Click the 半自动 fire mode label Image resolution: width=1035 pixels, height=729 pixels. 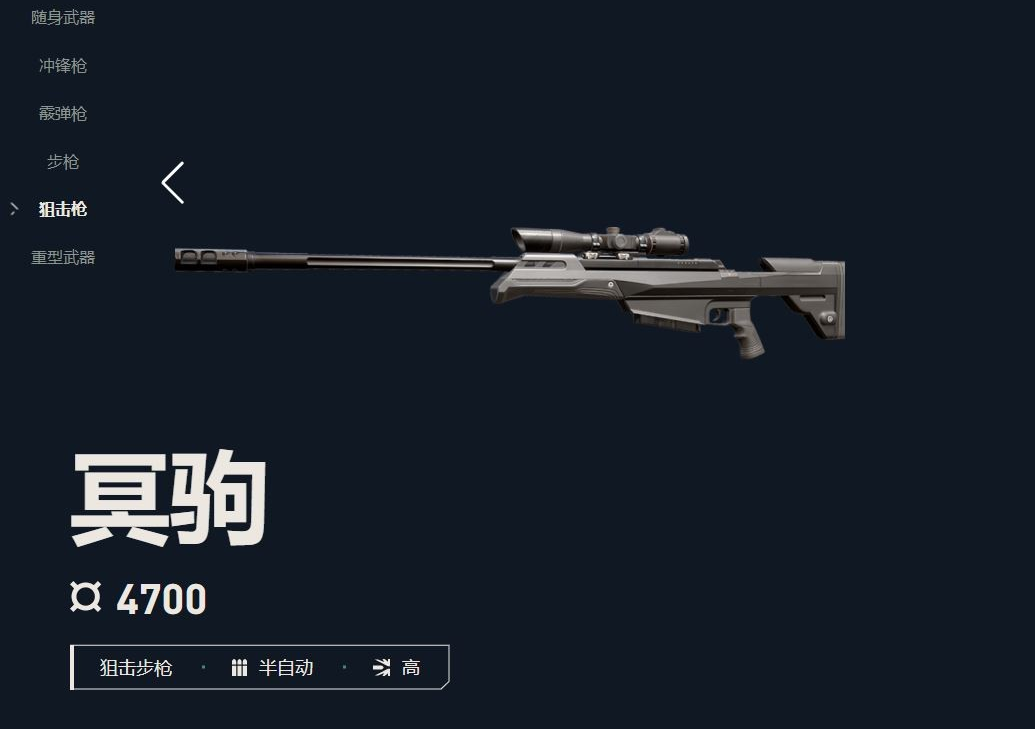coord(286,668)
